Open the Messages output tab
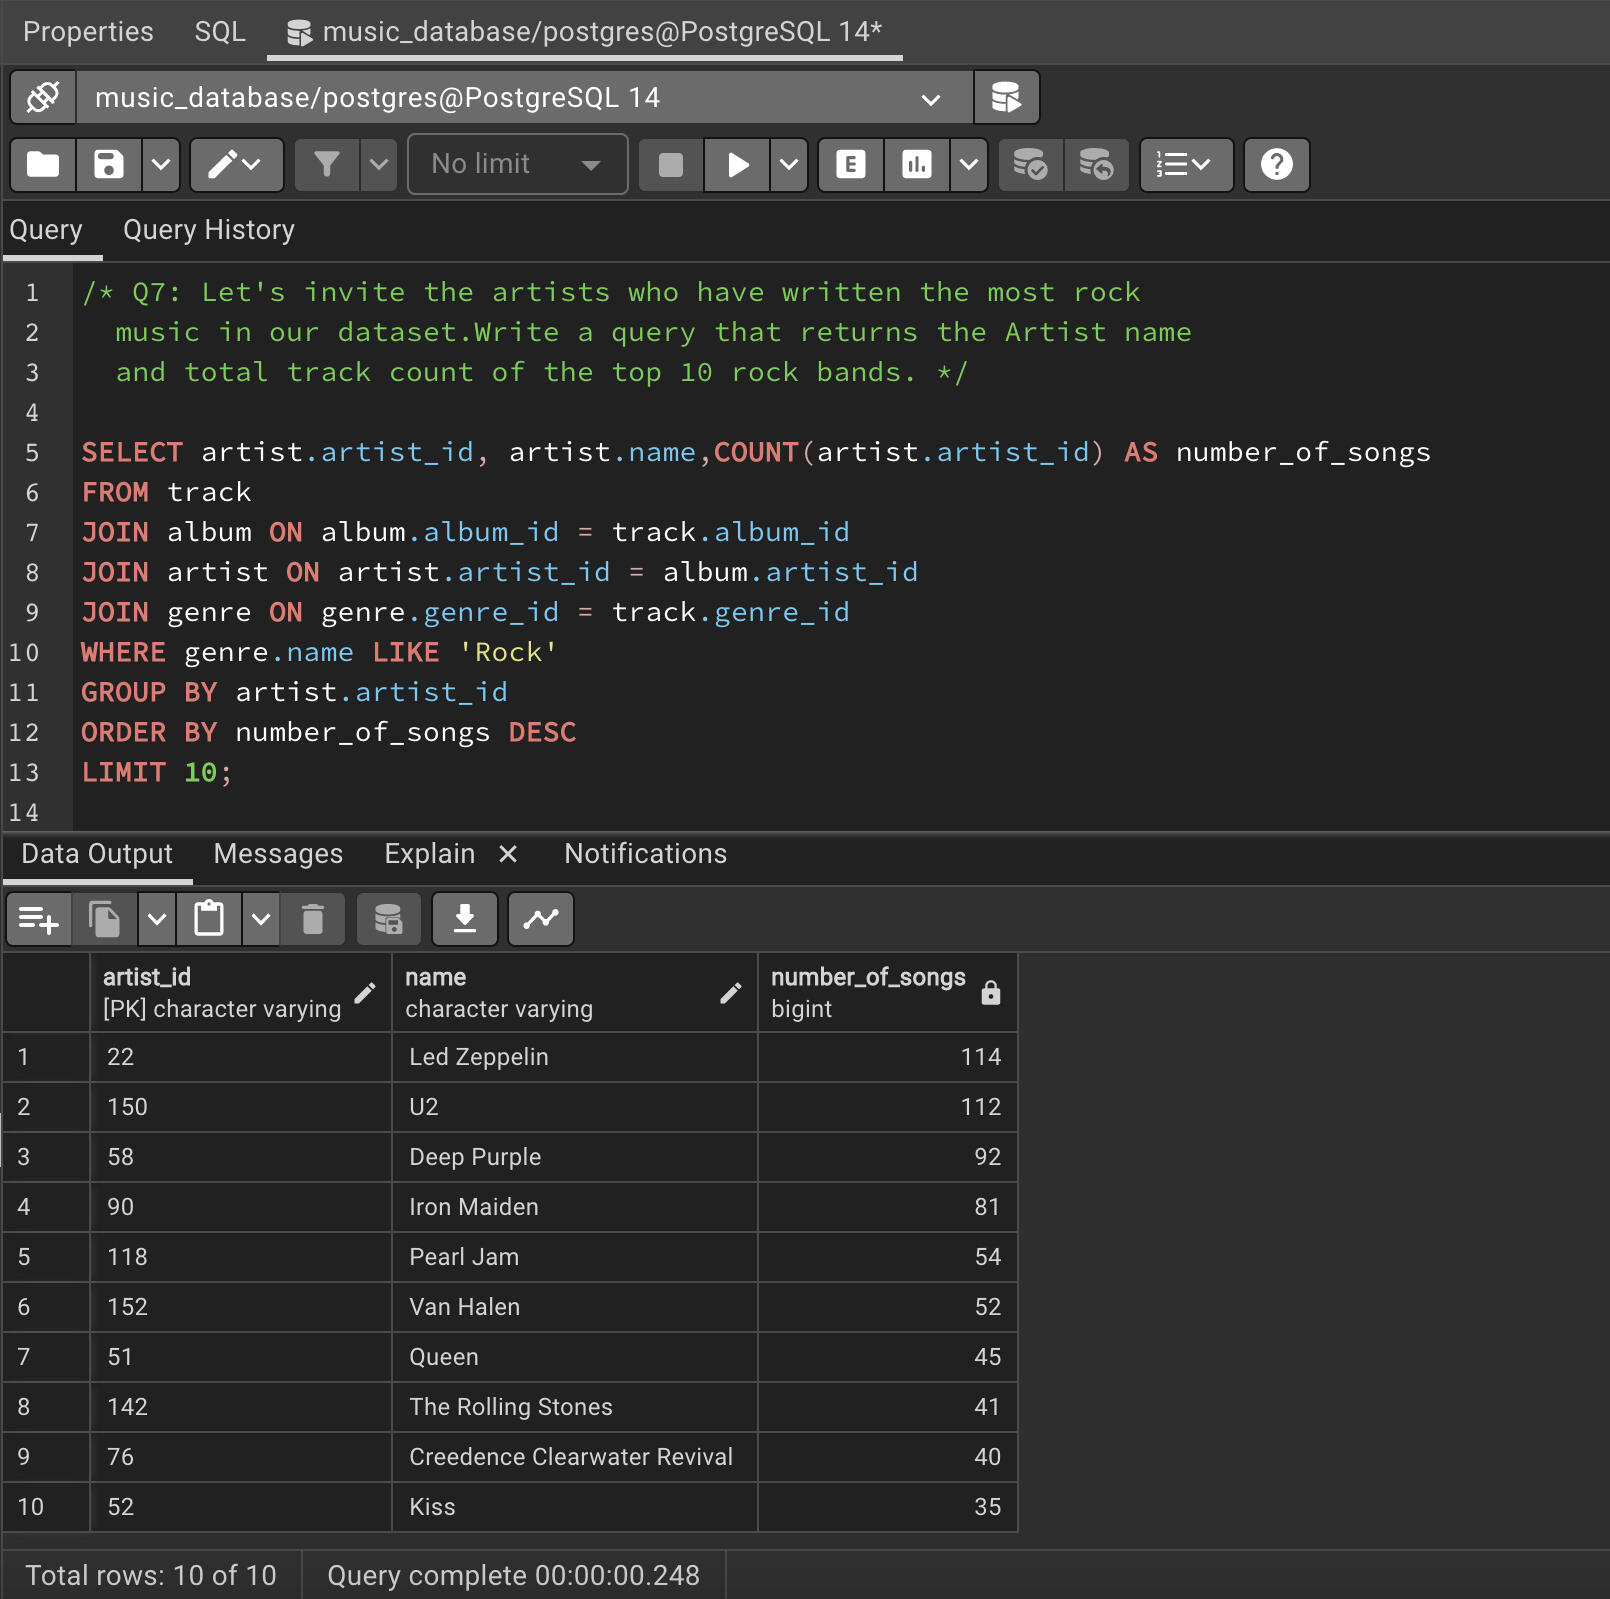The width and height of the screenshot is (1610, 1599). pyautogui.click(x=278, y=854)
